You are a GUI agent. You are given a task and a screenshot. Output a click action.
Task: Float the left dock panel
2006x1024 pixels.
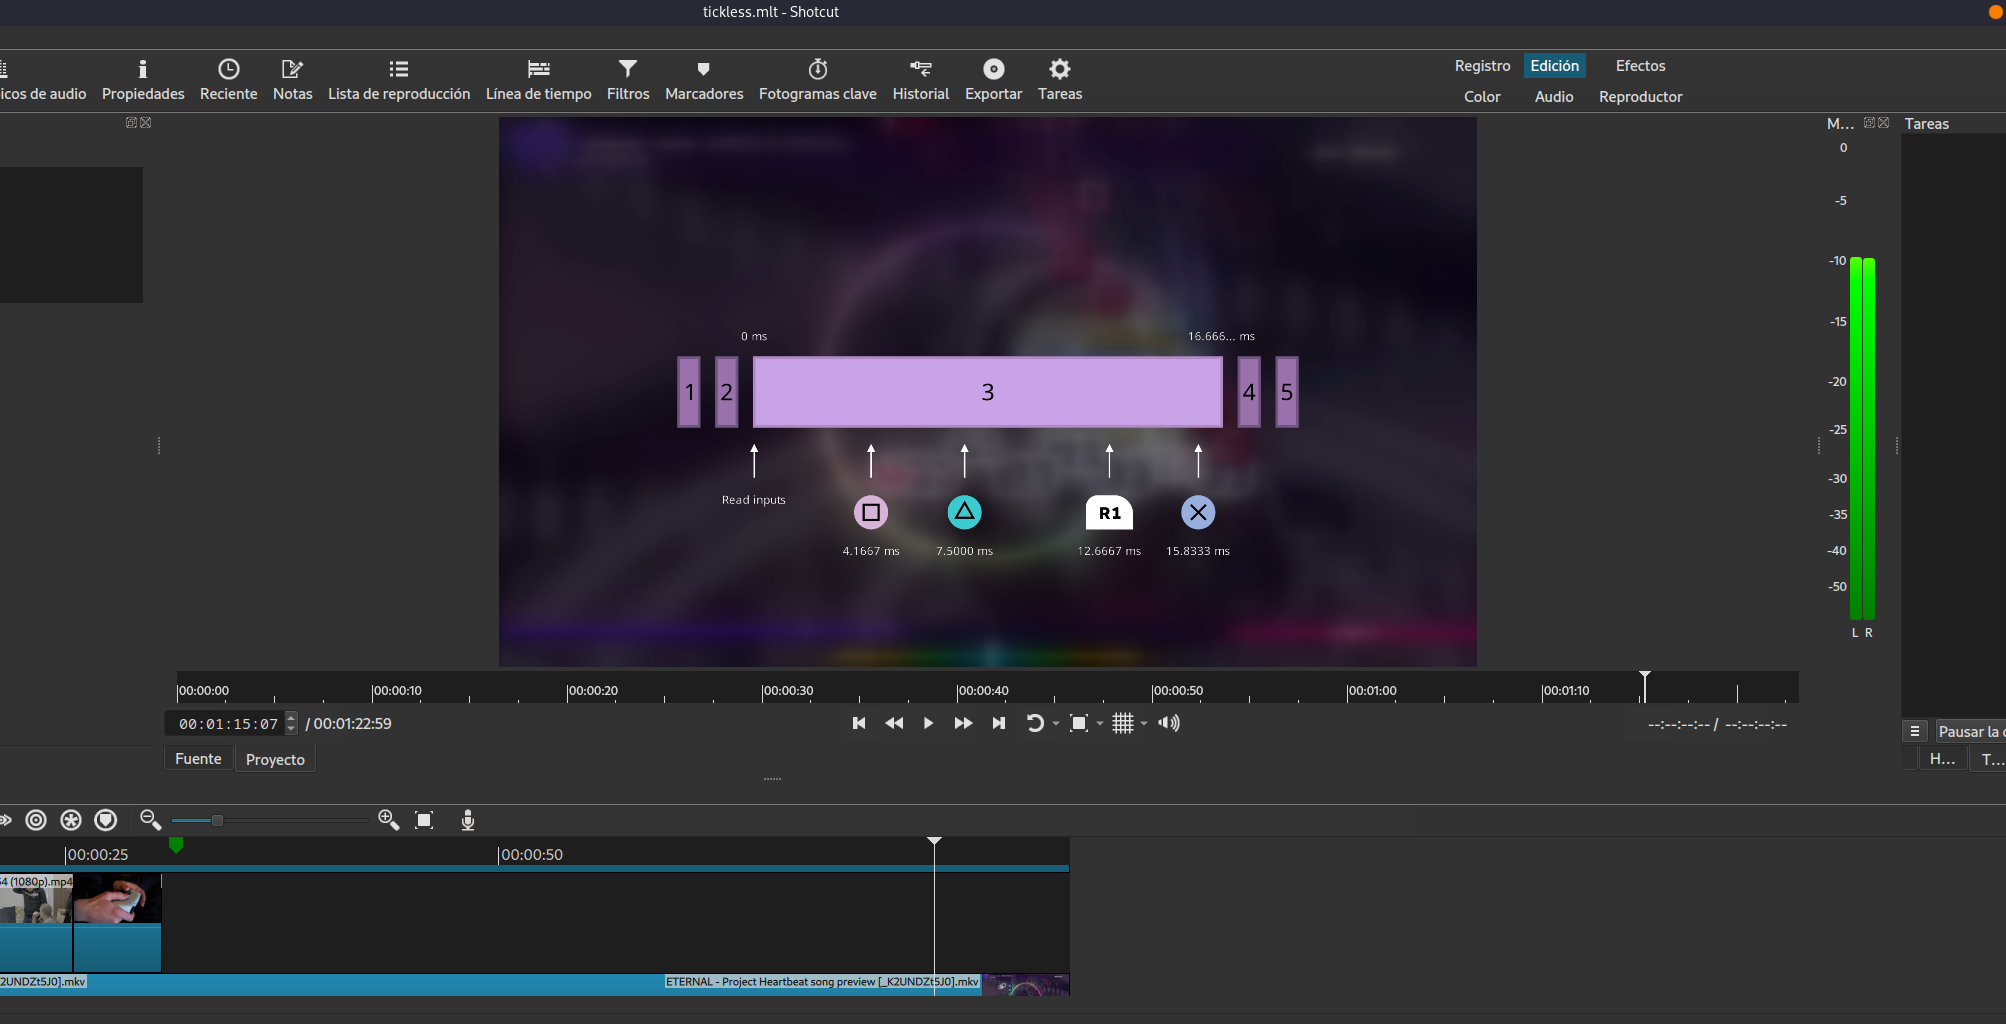point(131,123)
